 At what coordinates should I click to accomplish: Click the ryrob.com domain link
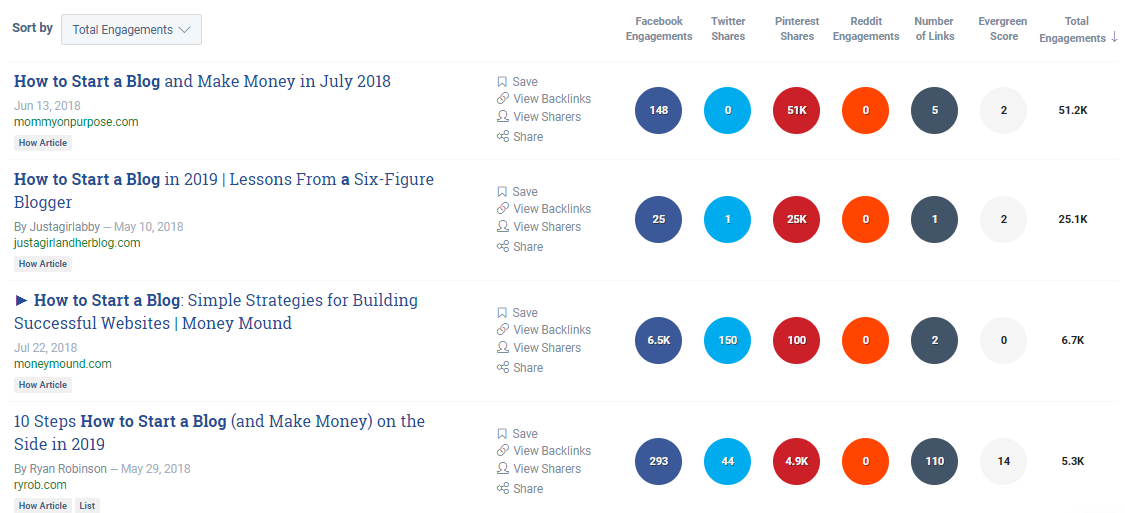(x=40, y=485)
